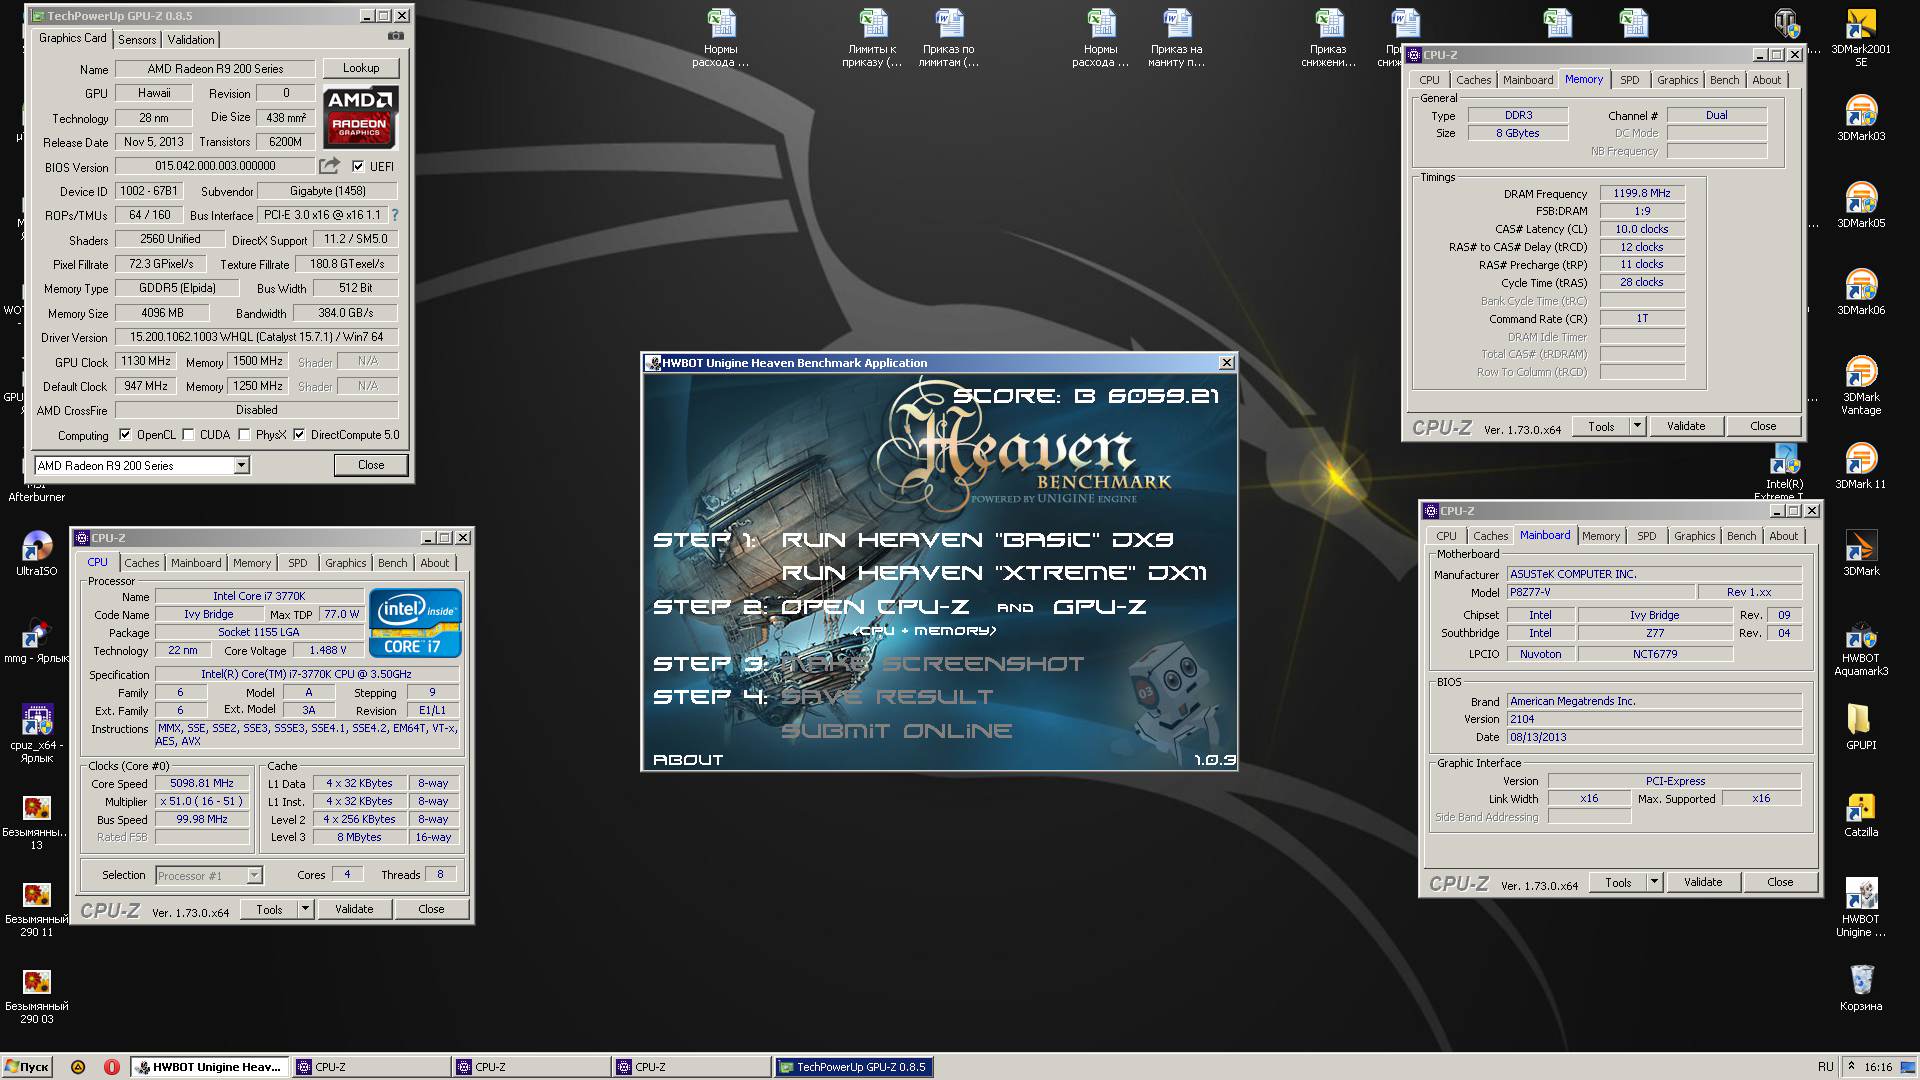
Task: Open the Безымянный 290 11 image file
Action: coord(37,908)
